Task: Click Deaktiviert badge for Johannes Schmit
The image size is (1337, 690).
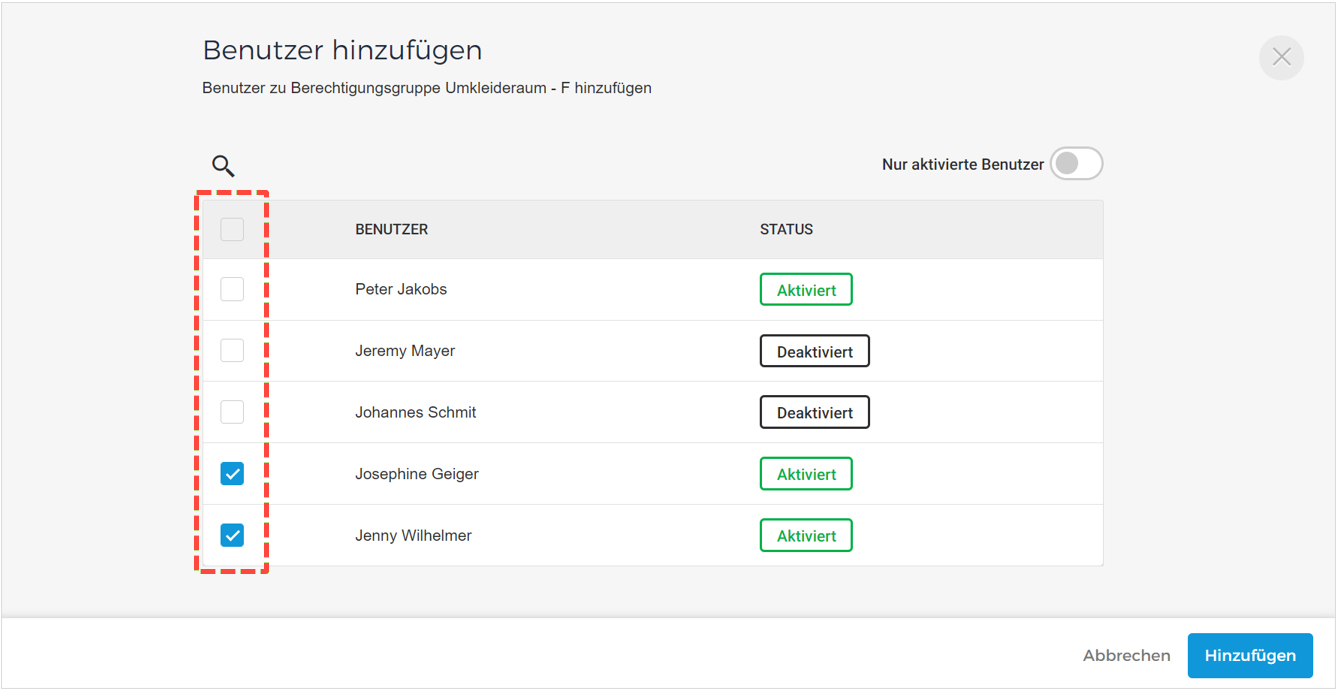Action: click(814, 412)
